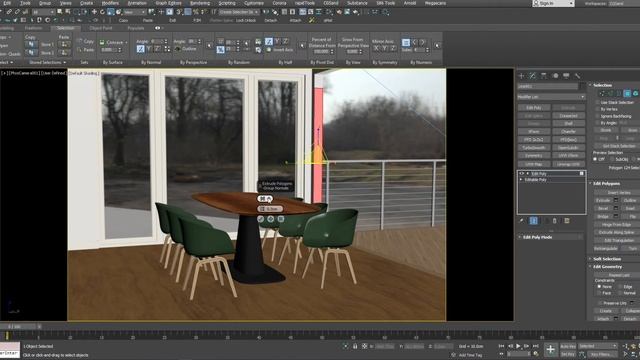Switch to the Object Paint ribbon tab
Image resolution: width=640 pixels, height=360 pixels.
[x=101, y=28]
